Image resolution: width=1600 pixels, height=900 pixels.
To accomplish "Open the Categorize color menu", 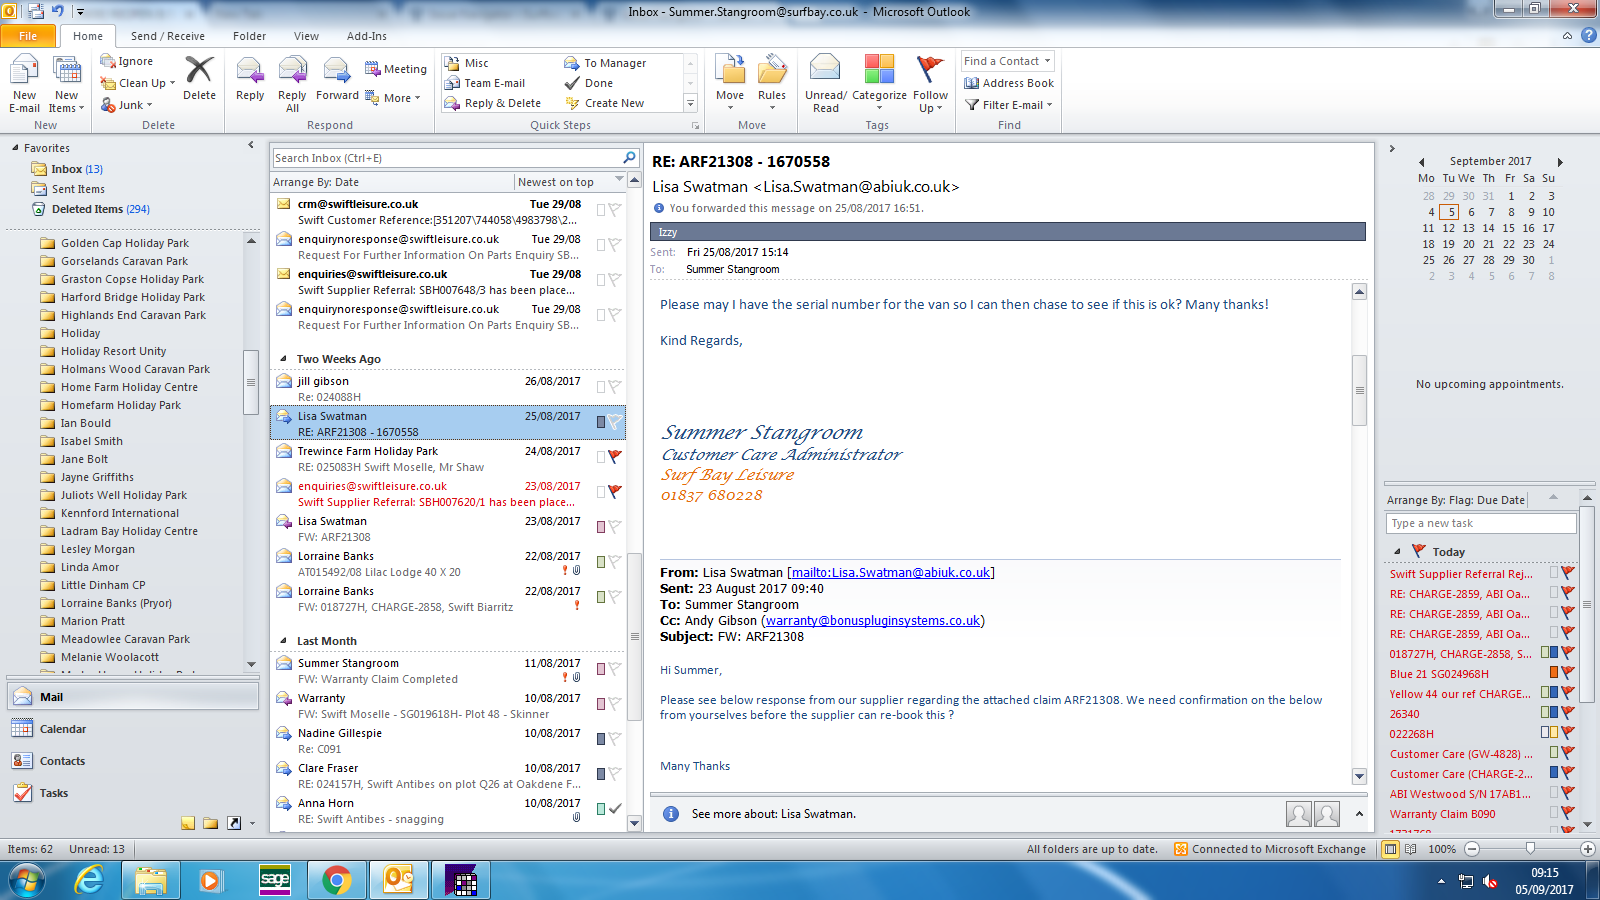I will coord(879,84).
